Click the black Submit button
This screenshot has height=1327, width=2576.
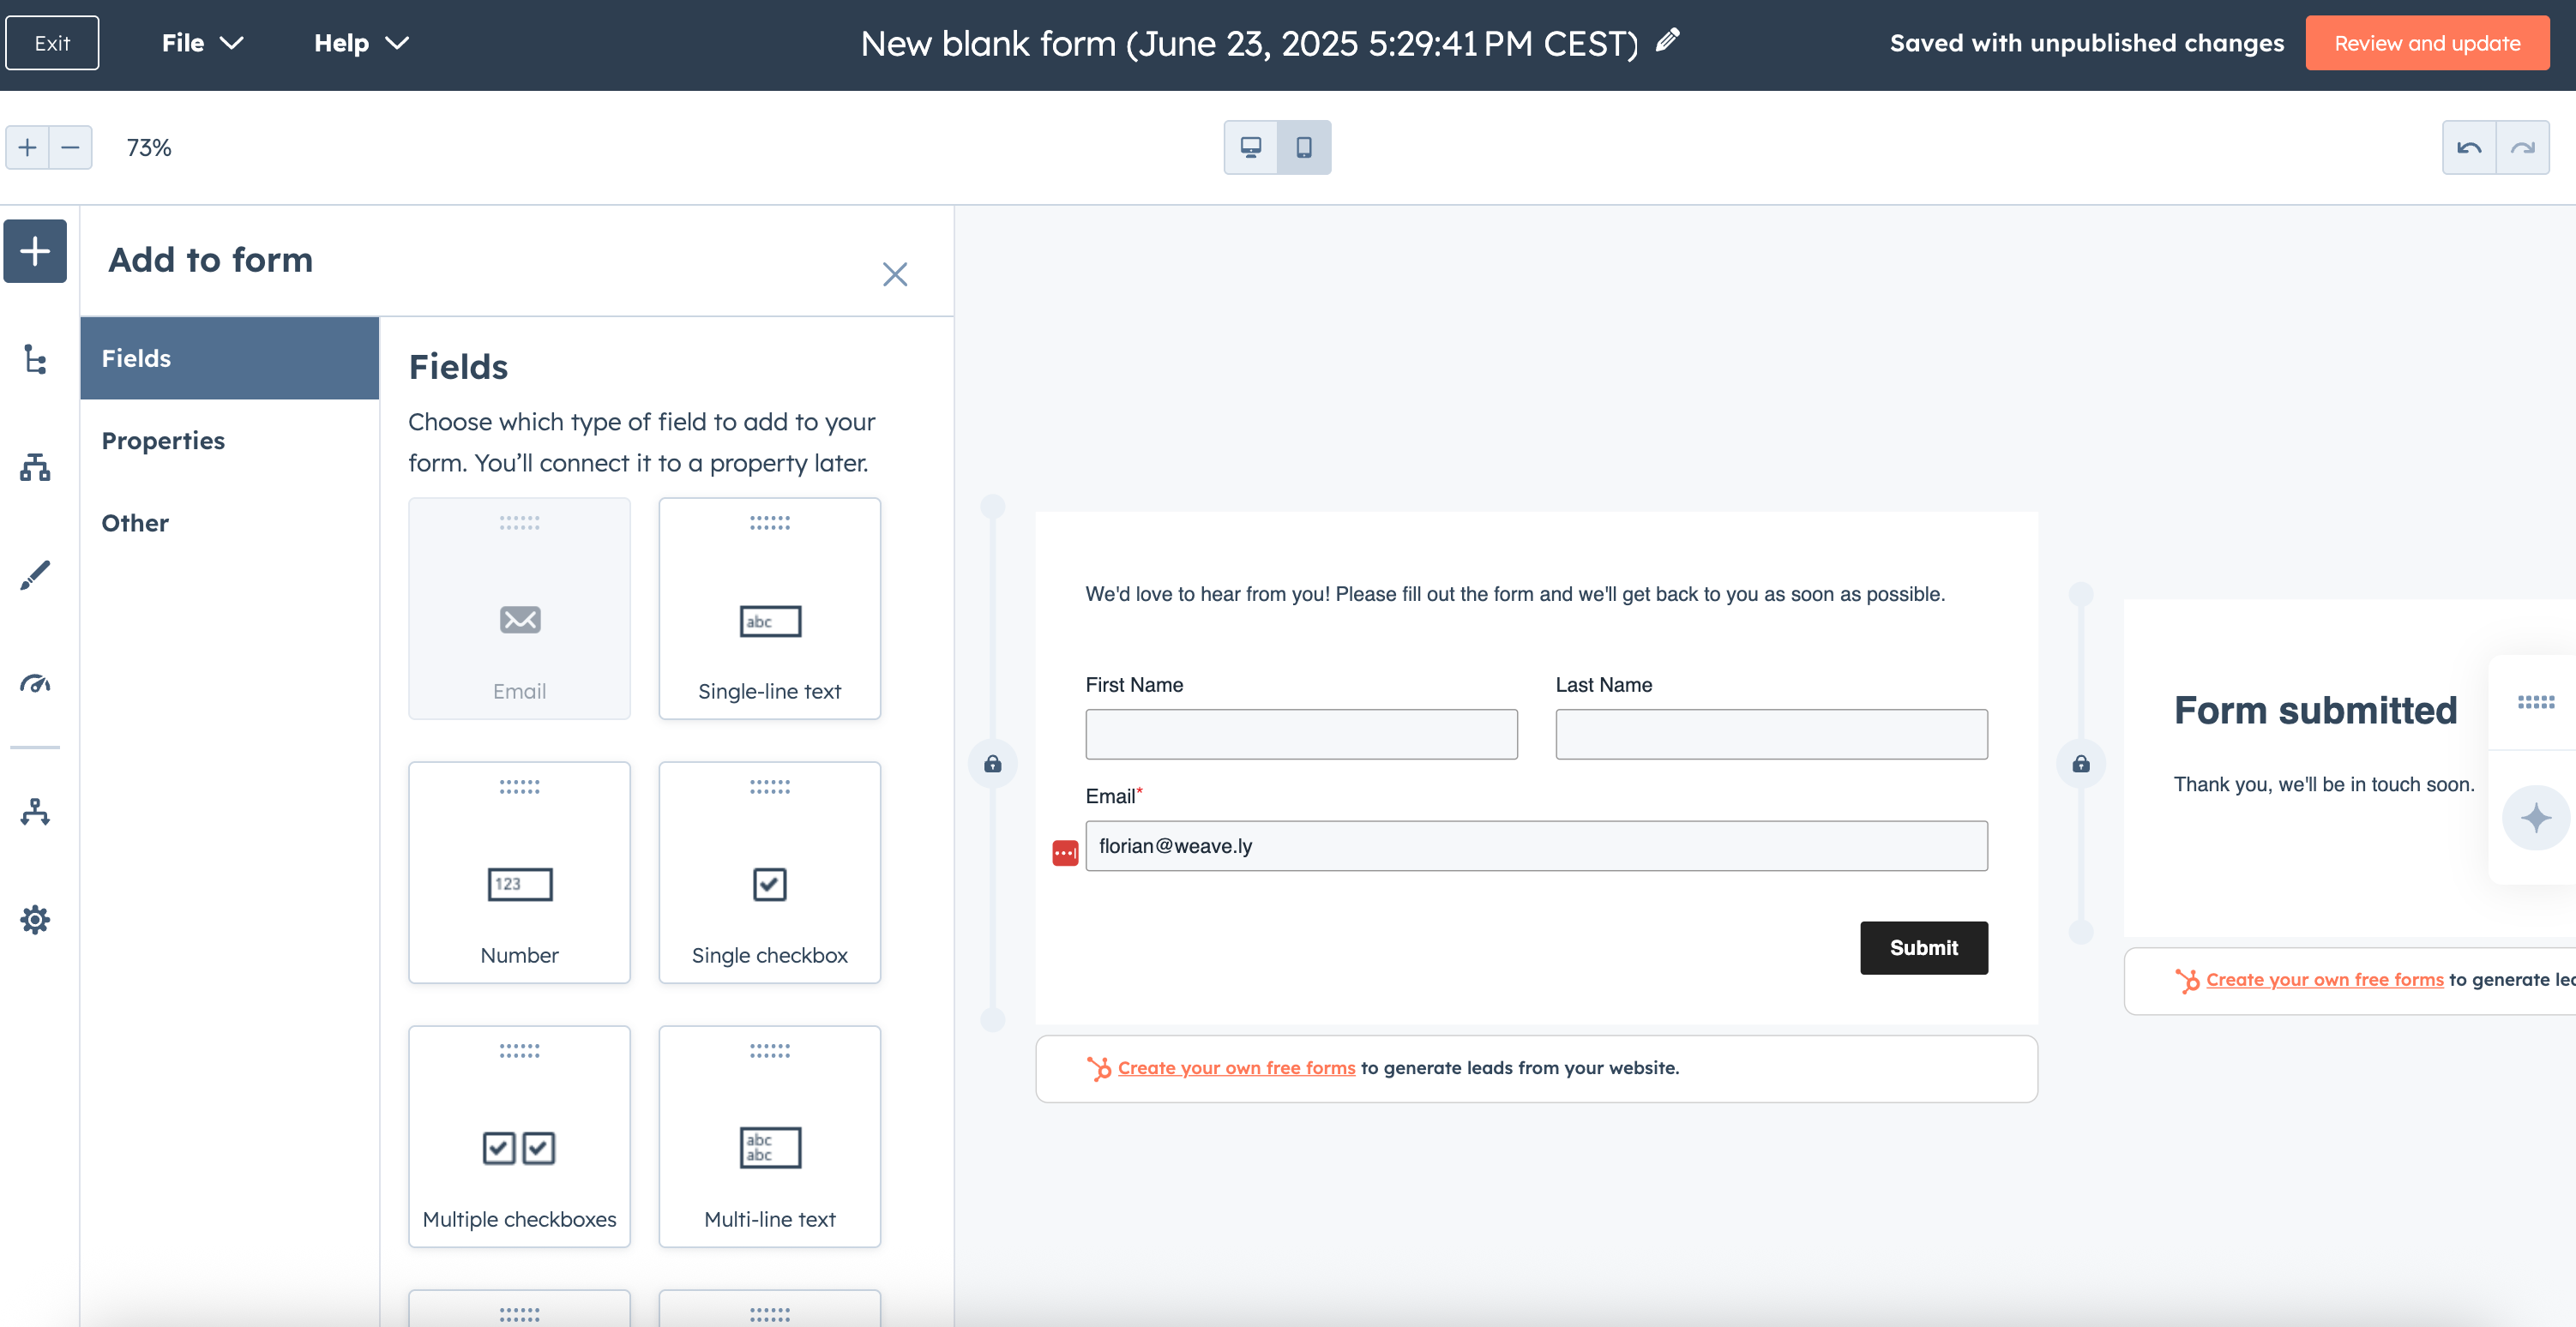click(x=1923, y=947)
